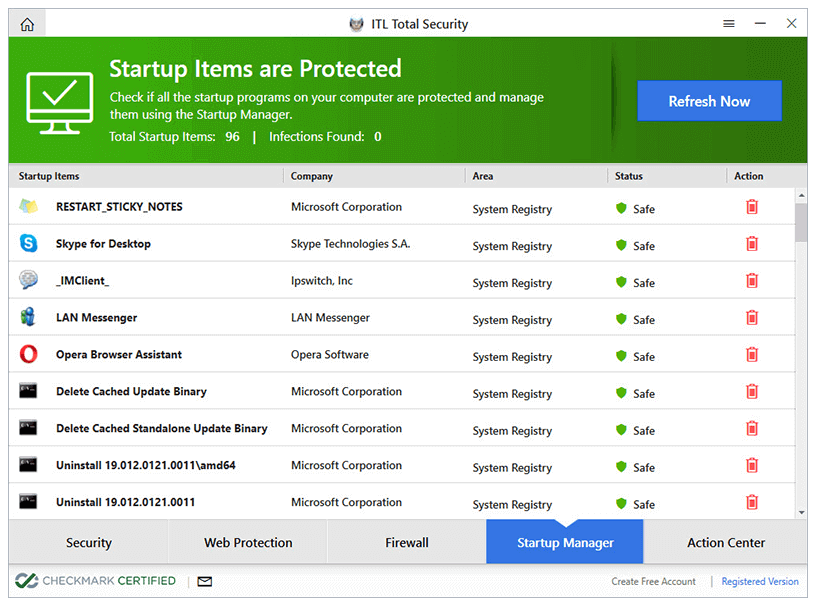Select Skype for Desktop item name
Image resolution: width=816 pixels, height=606 pixels.
point(103,244)
